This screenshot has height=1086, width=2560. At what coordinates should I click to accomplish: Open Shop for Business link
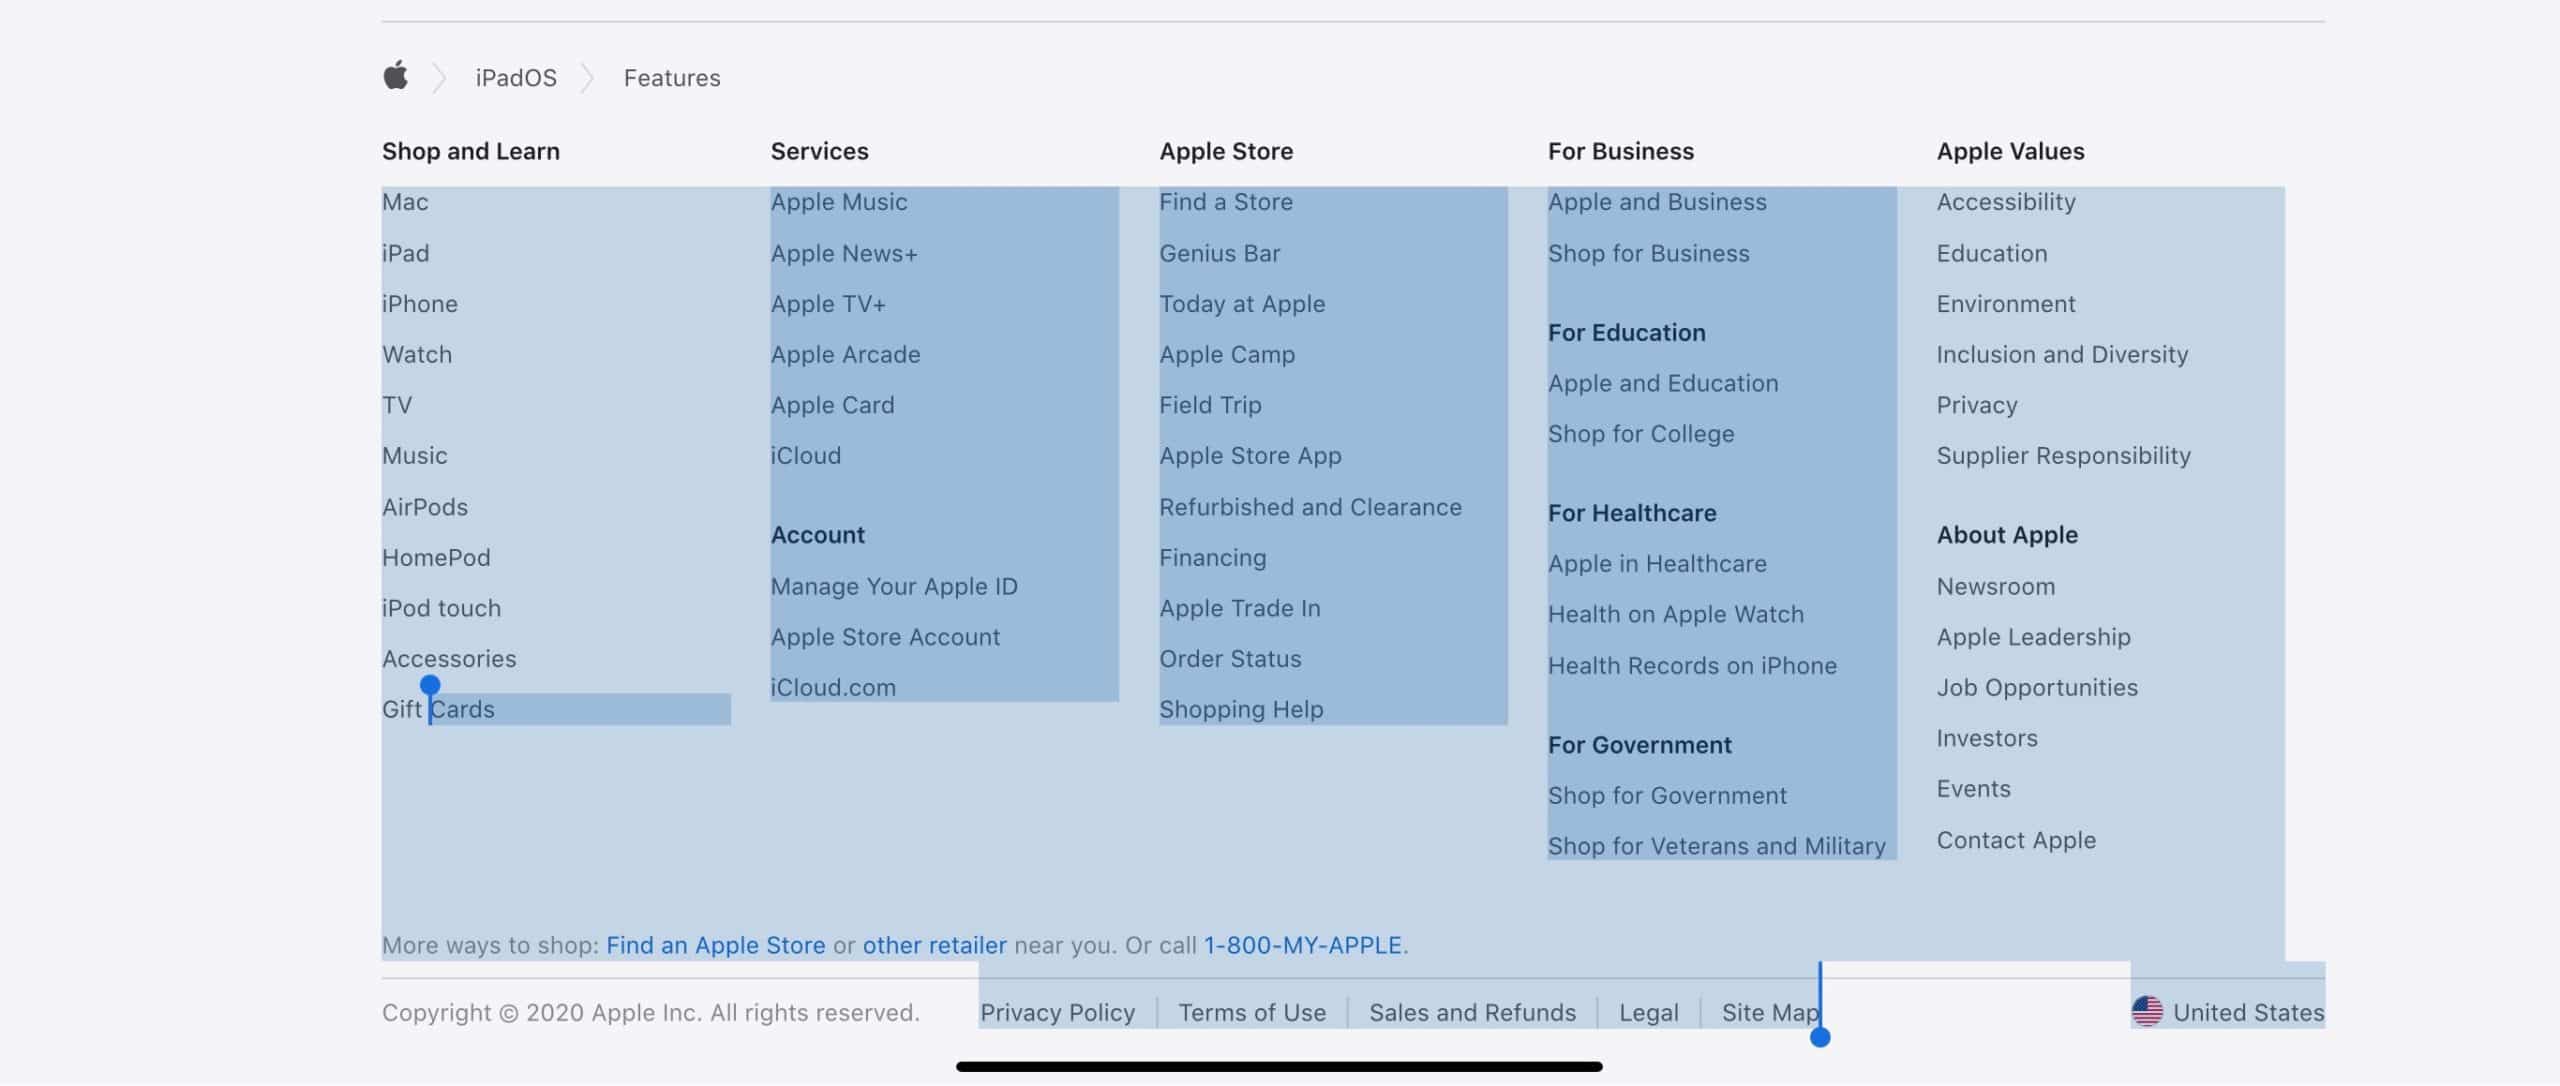point(1648,254)
